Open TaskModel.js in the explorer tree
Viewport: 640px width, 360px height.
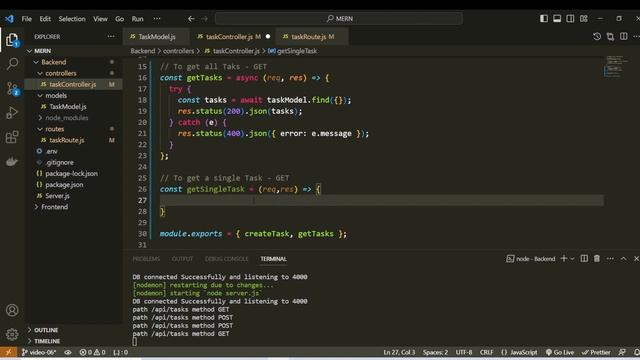tap(68, 107)
